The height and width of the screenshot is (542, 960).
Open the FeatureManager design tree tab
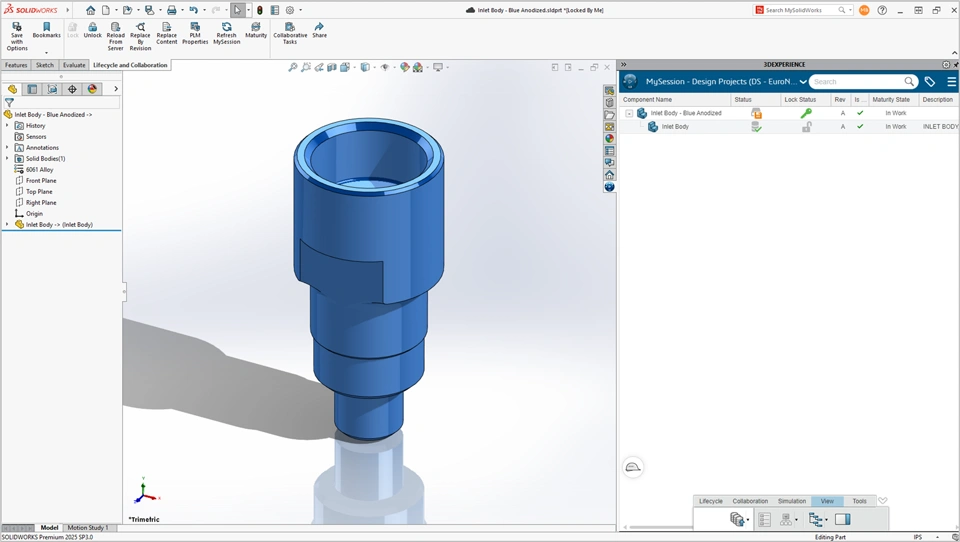click(12, 89)
